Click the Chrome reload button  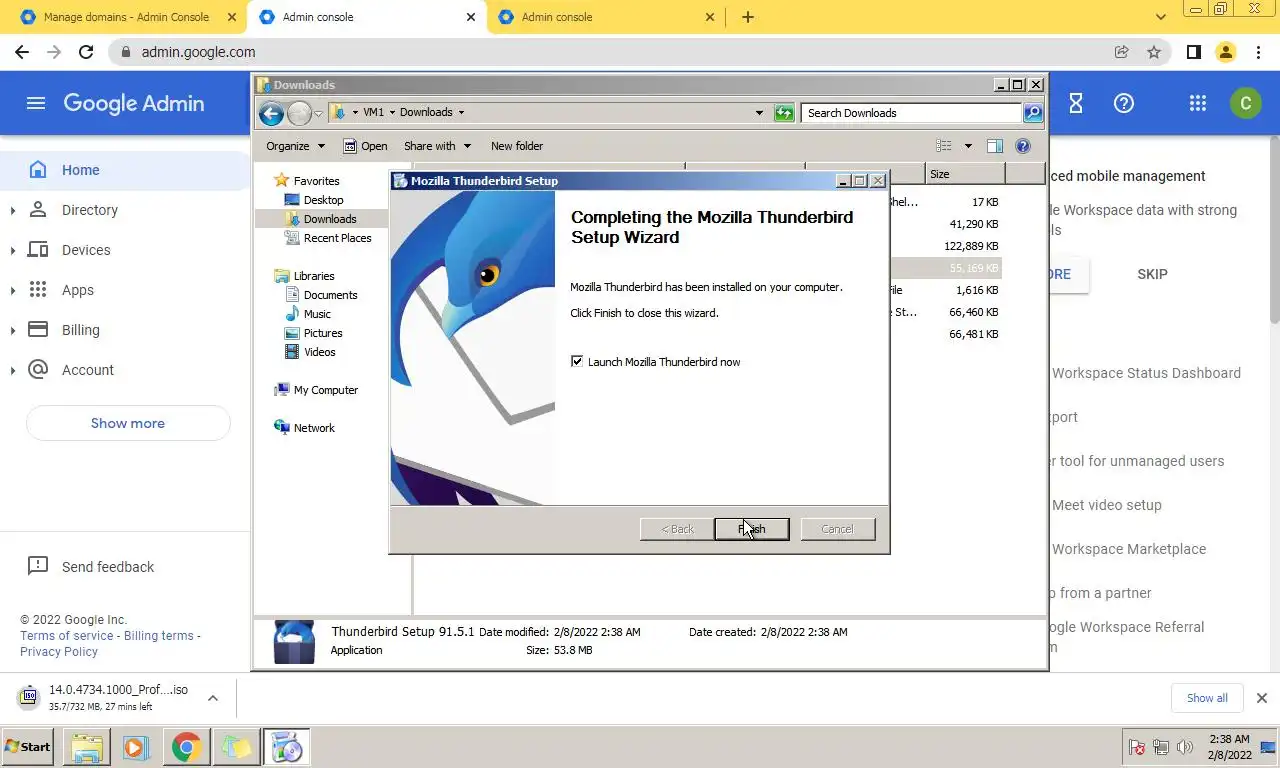[x=86, y=52]
